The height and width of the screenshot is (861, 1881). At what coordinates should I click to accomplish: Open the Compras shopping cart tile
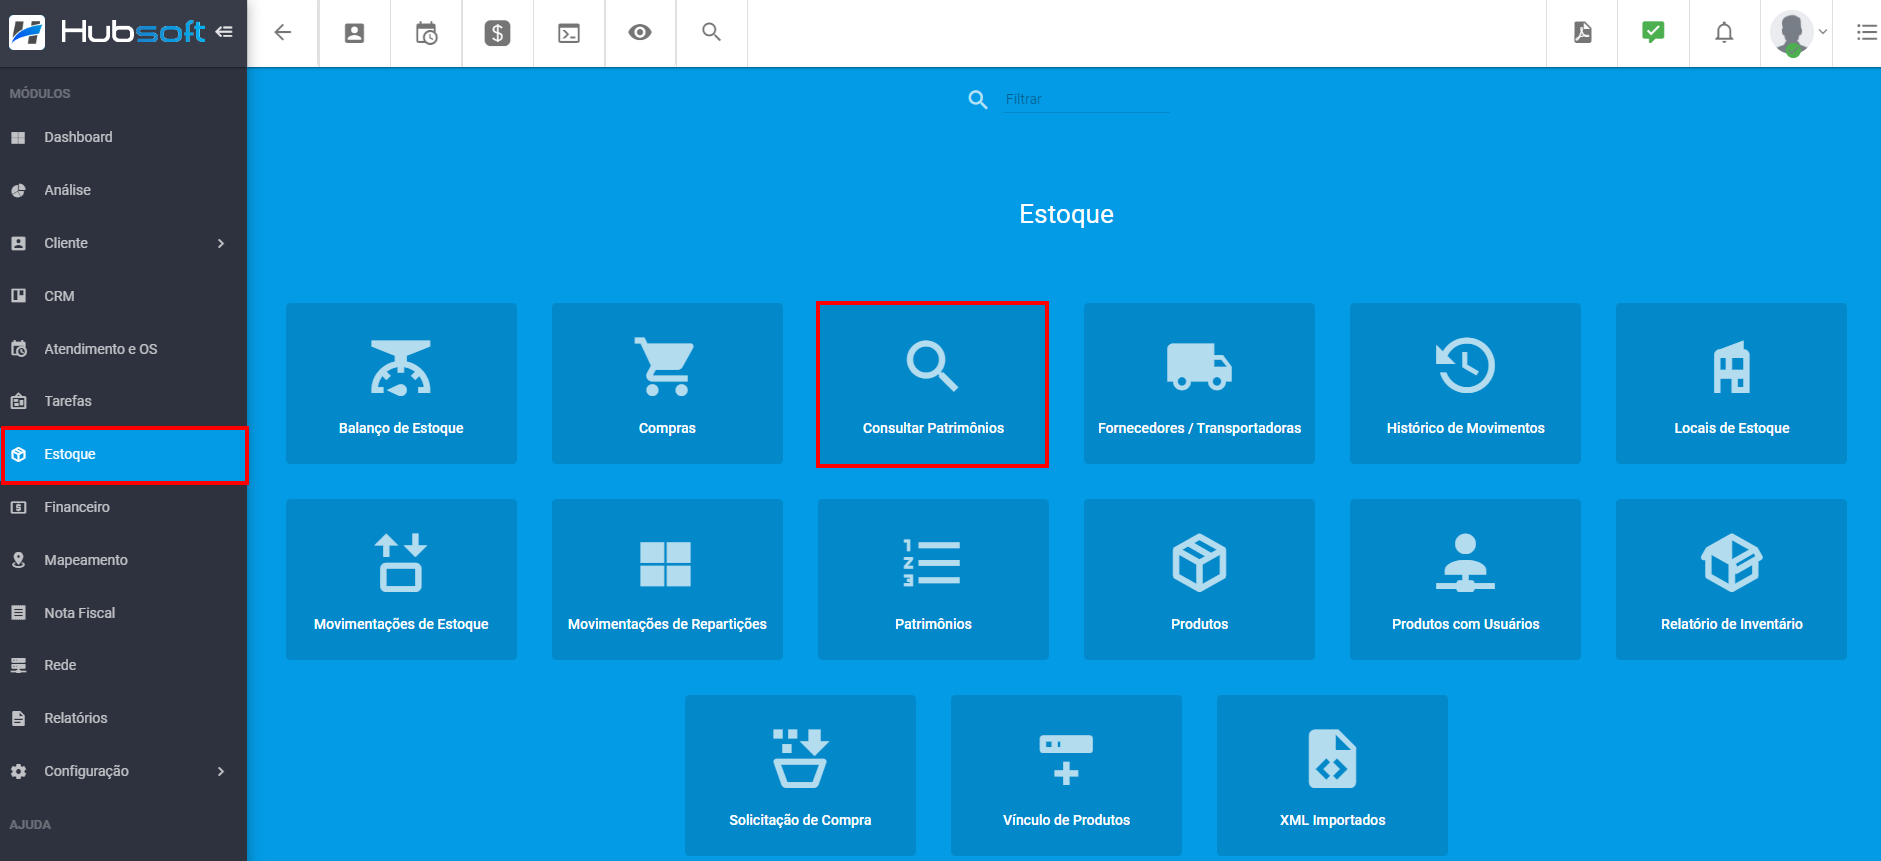click(667, 383)
